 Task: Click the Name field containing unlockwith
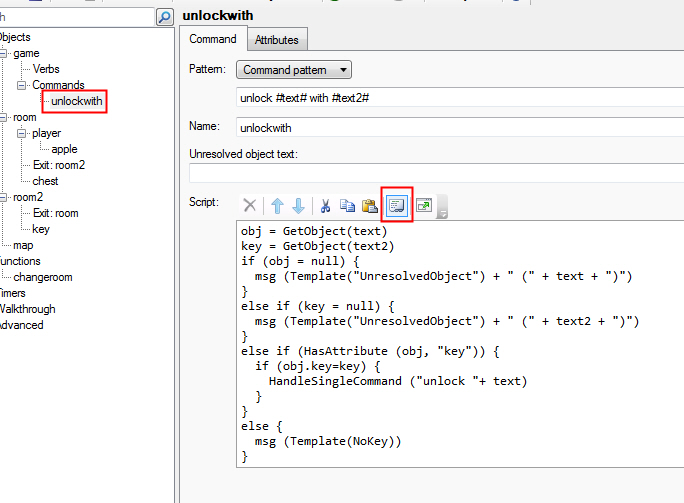(460, 128)
